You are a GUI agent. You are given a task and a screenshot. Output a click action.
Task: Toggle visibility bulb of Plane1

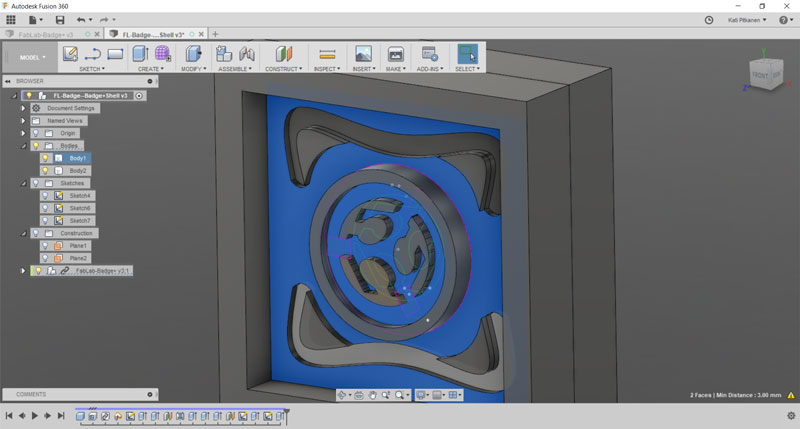(45, 245)
